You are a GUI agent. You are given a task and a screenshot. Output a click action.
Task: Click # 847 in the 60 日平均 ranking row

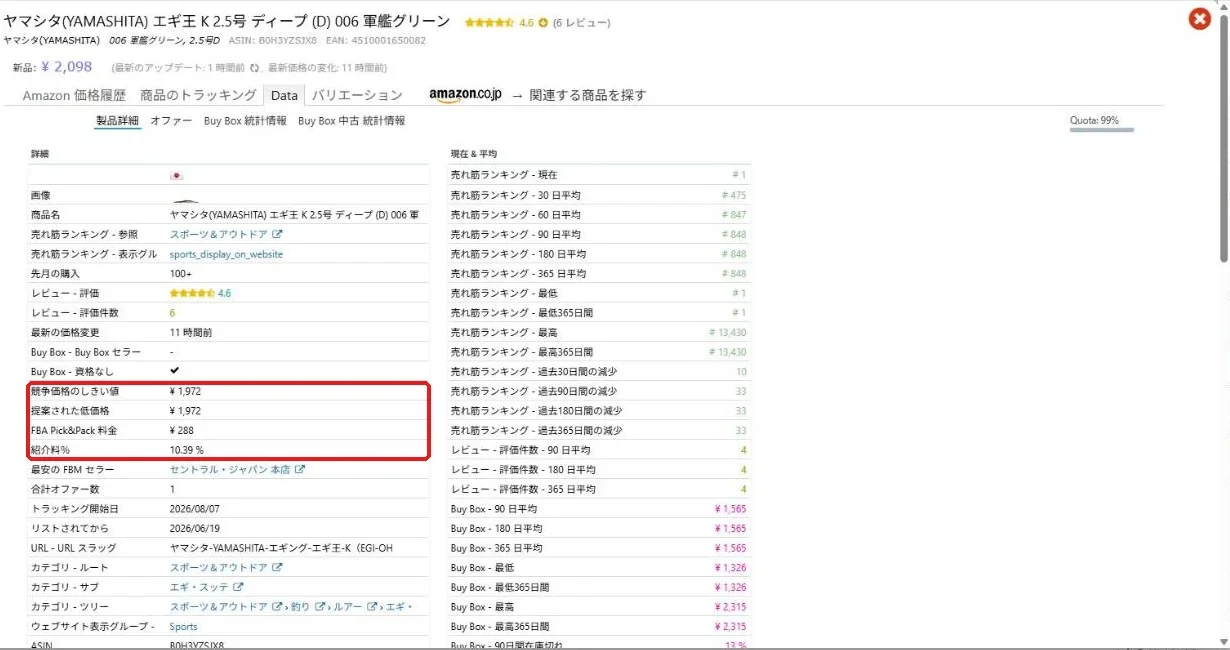(x=734, y=215)
